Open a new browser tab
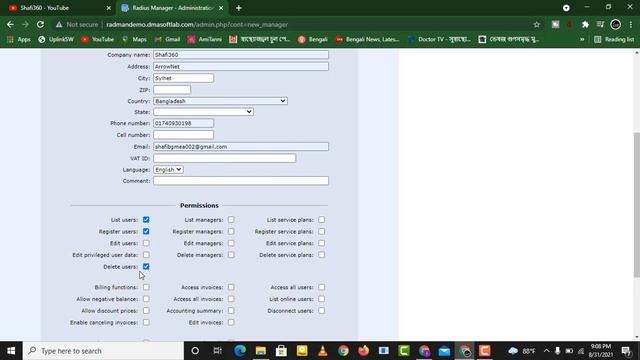Screen dimensions: 640x360 [x=239, y=8]
